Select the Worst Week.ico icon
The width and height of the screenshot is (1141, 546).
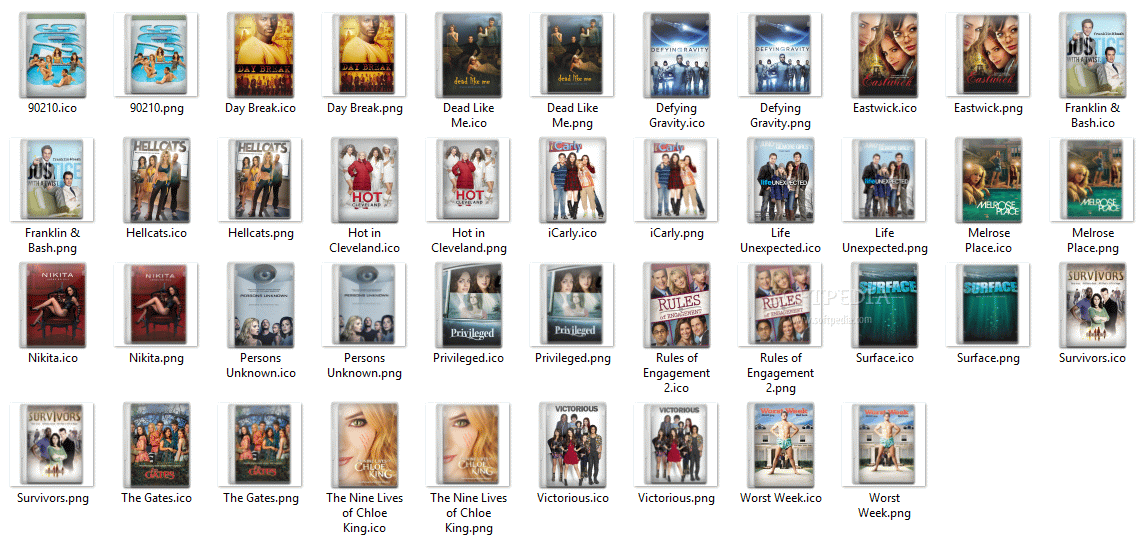coord(780,445)
